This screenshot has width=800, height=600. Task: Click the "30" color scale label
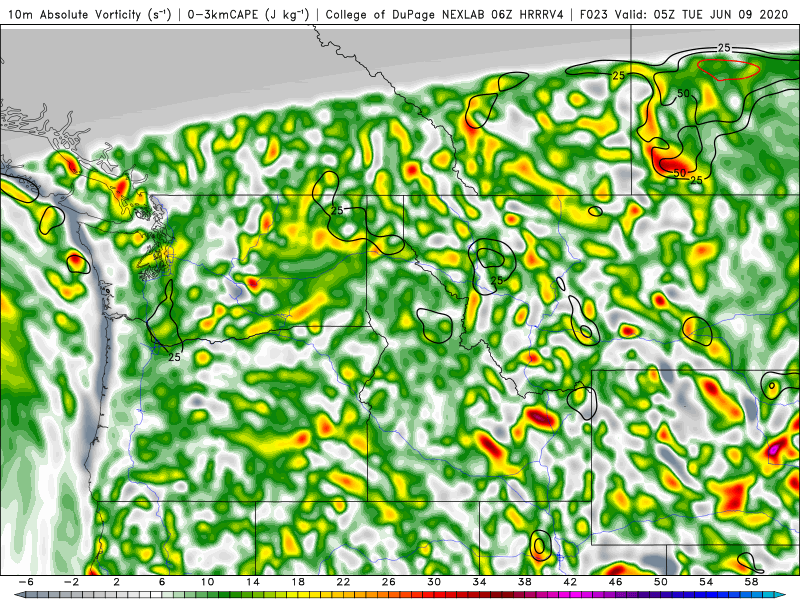[x=434, y=582]
